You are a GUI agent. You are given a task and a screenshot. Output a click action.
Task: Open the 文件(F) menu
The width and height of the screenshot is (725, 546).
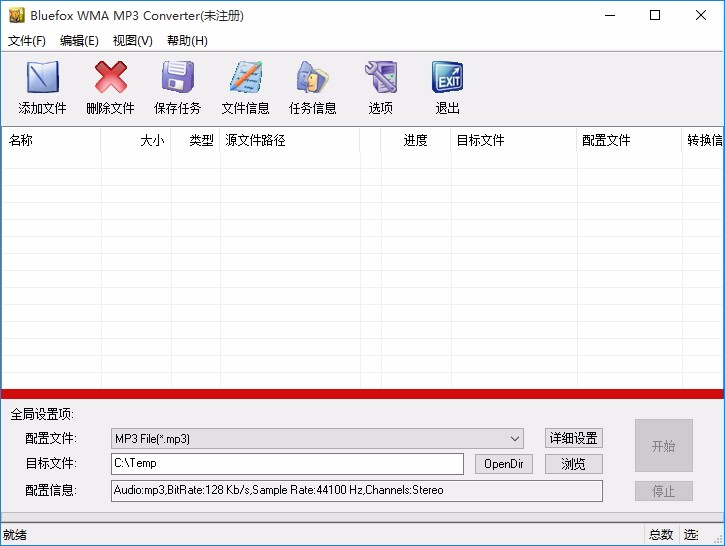(27, 41)
